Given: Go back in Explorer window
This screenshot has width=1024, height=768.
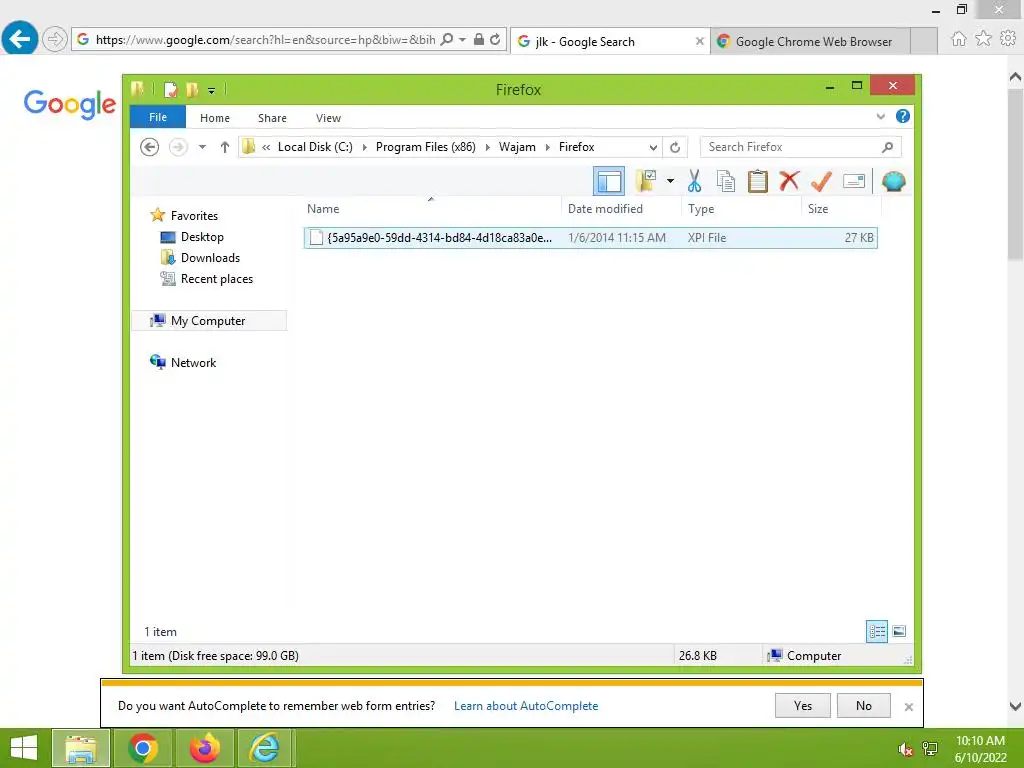Looking at the screenshot, I should [150, 147].
